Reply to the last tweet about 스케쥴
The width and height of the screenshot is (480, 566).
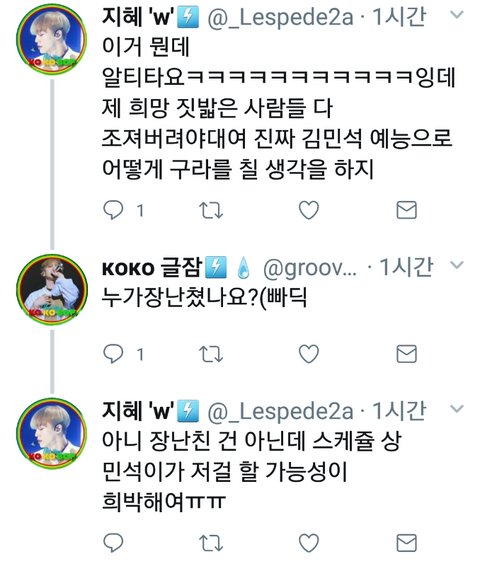(113, 543)
